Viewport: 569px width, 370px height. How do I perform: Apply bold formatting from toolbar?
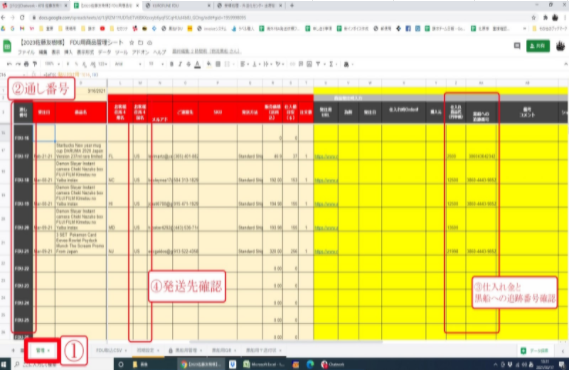[171, 64]
